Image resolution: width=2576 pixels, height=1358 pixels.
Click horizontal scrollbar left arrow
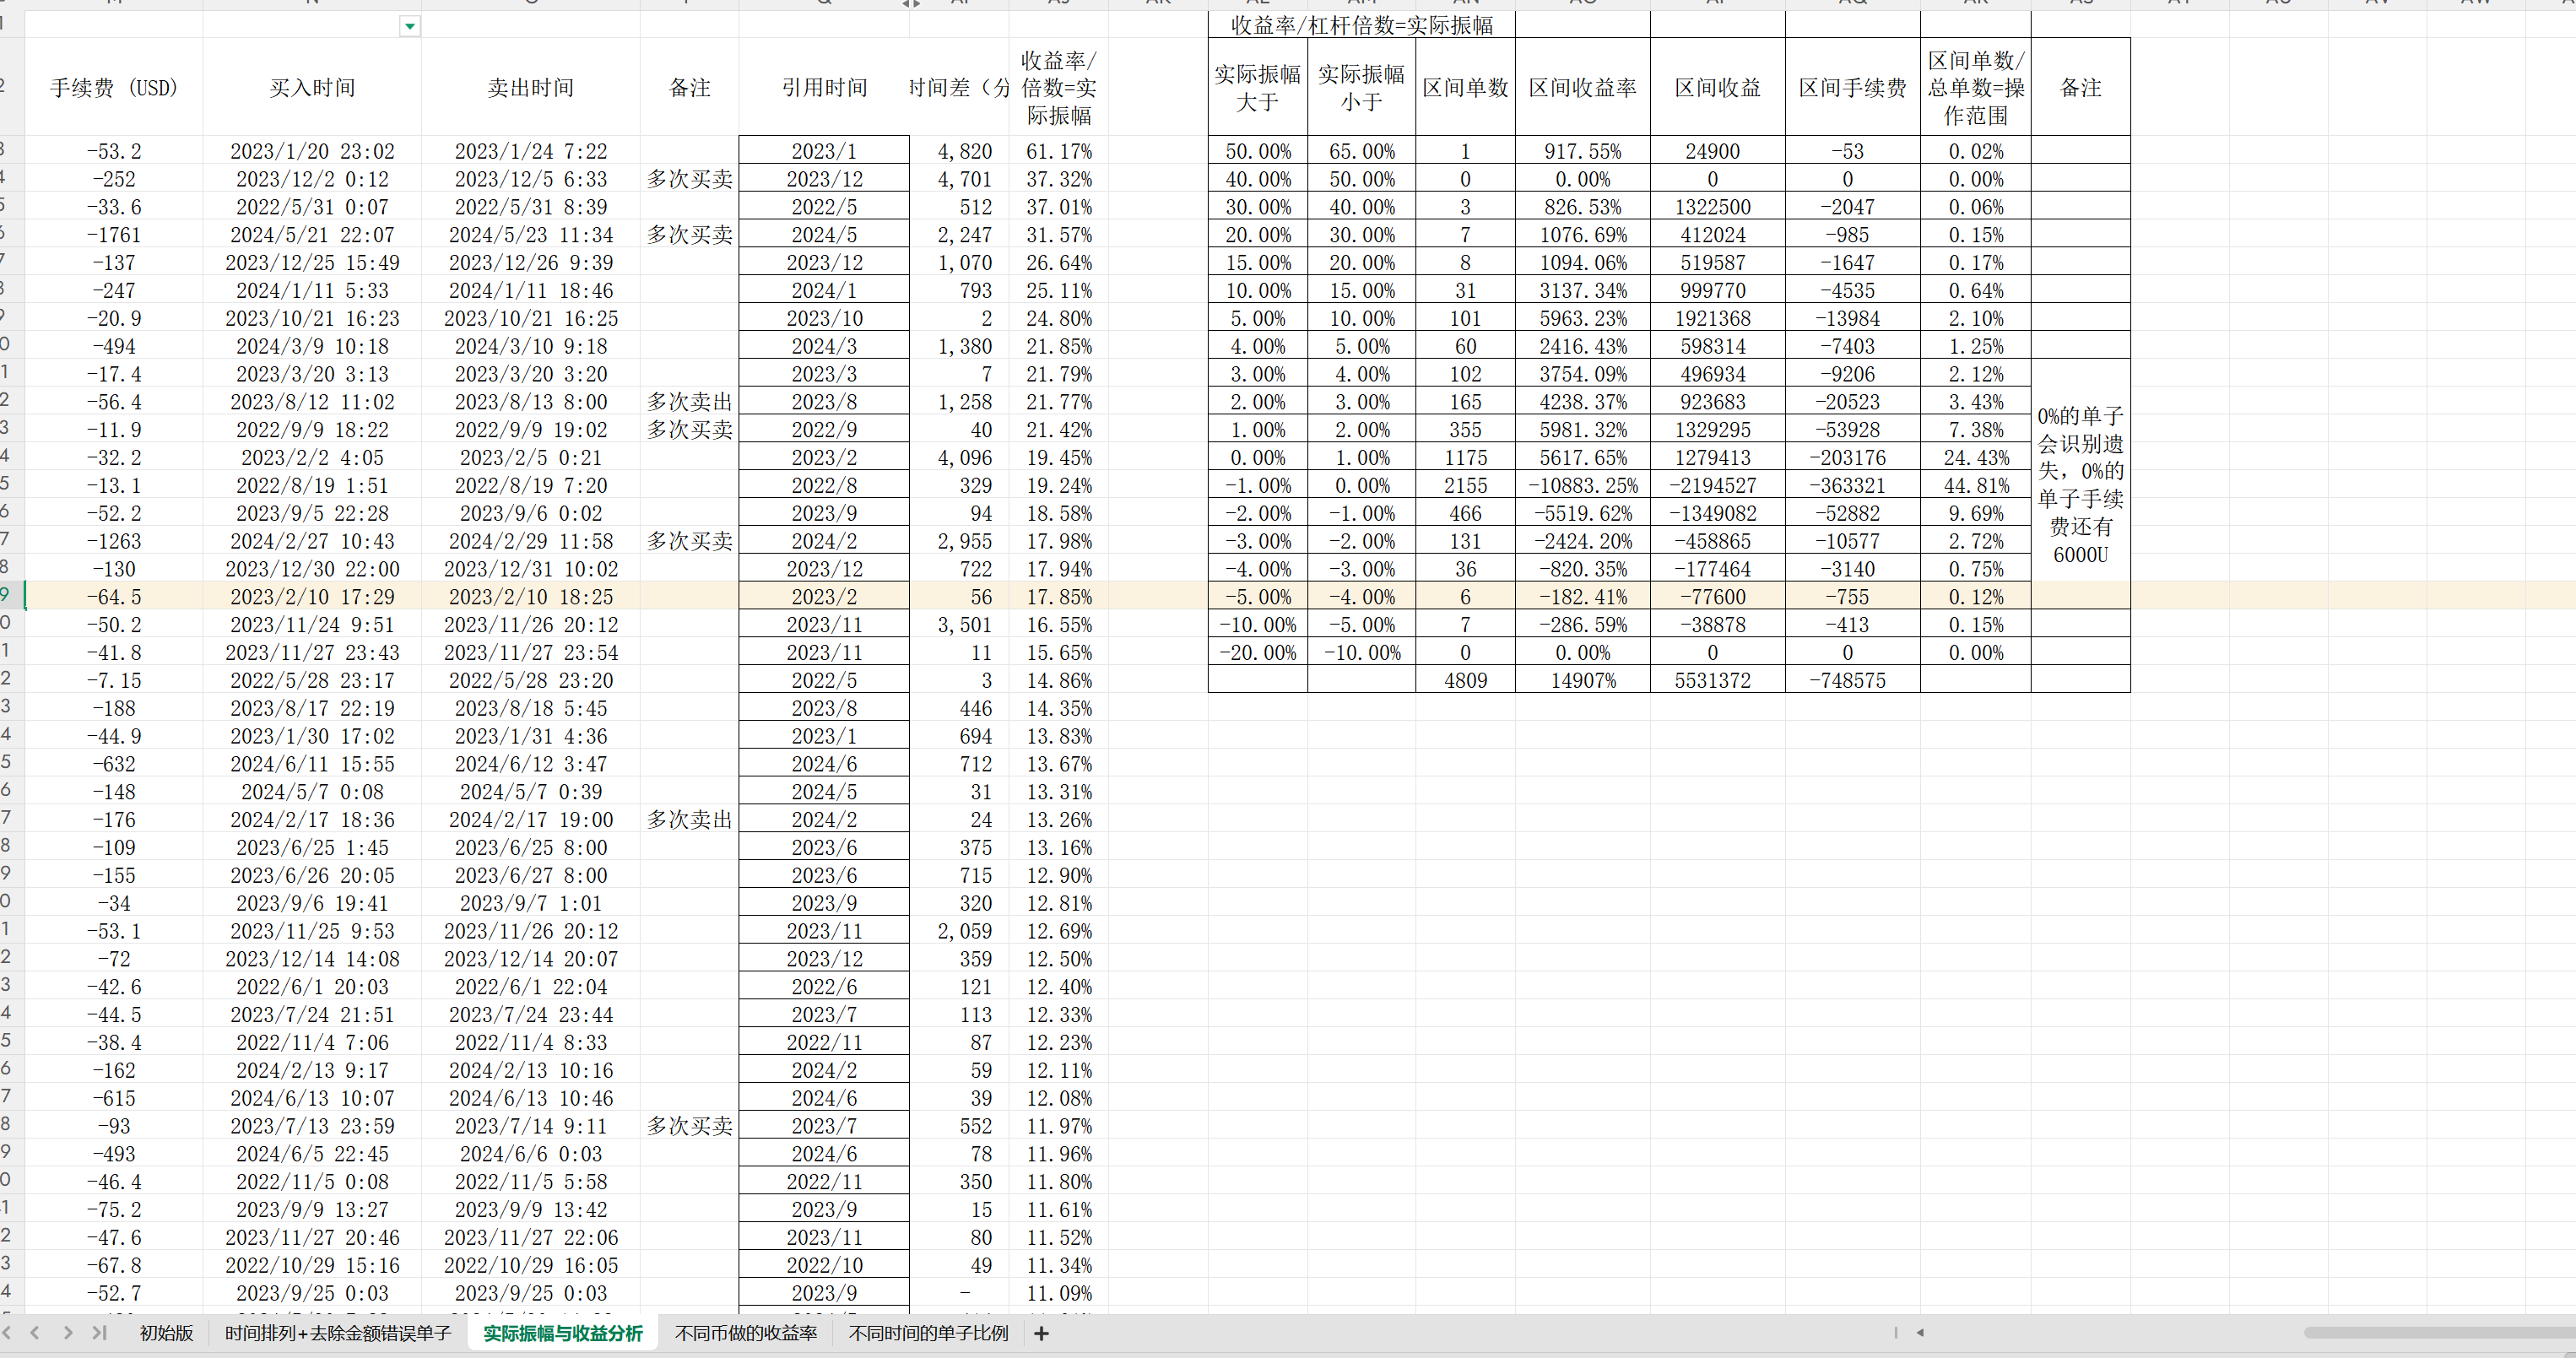[x=1919, y=1333]
